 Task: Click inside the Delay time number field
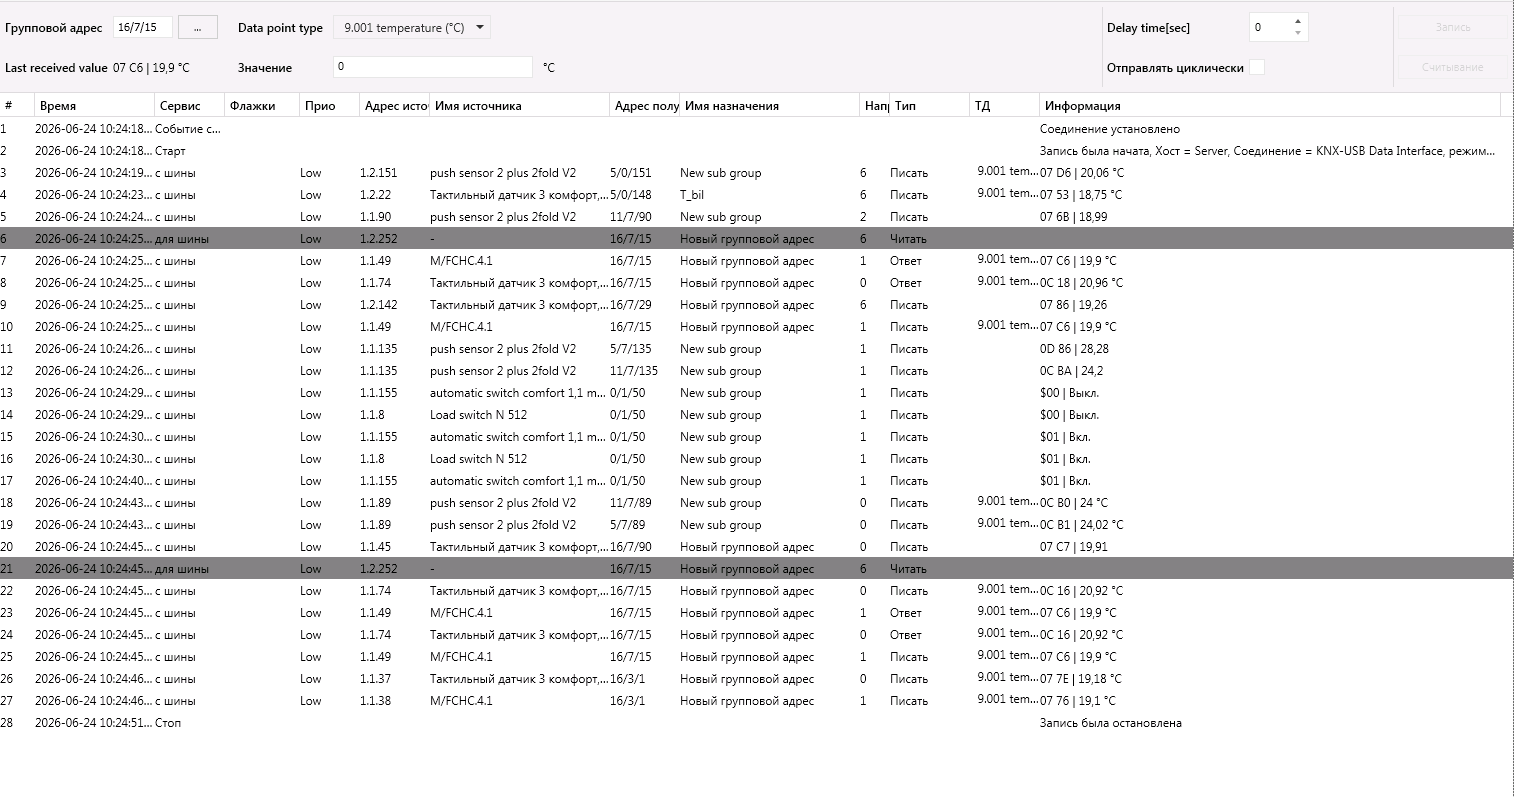1270,28
